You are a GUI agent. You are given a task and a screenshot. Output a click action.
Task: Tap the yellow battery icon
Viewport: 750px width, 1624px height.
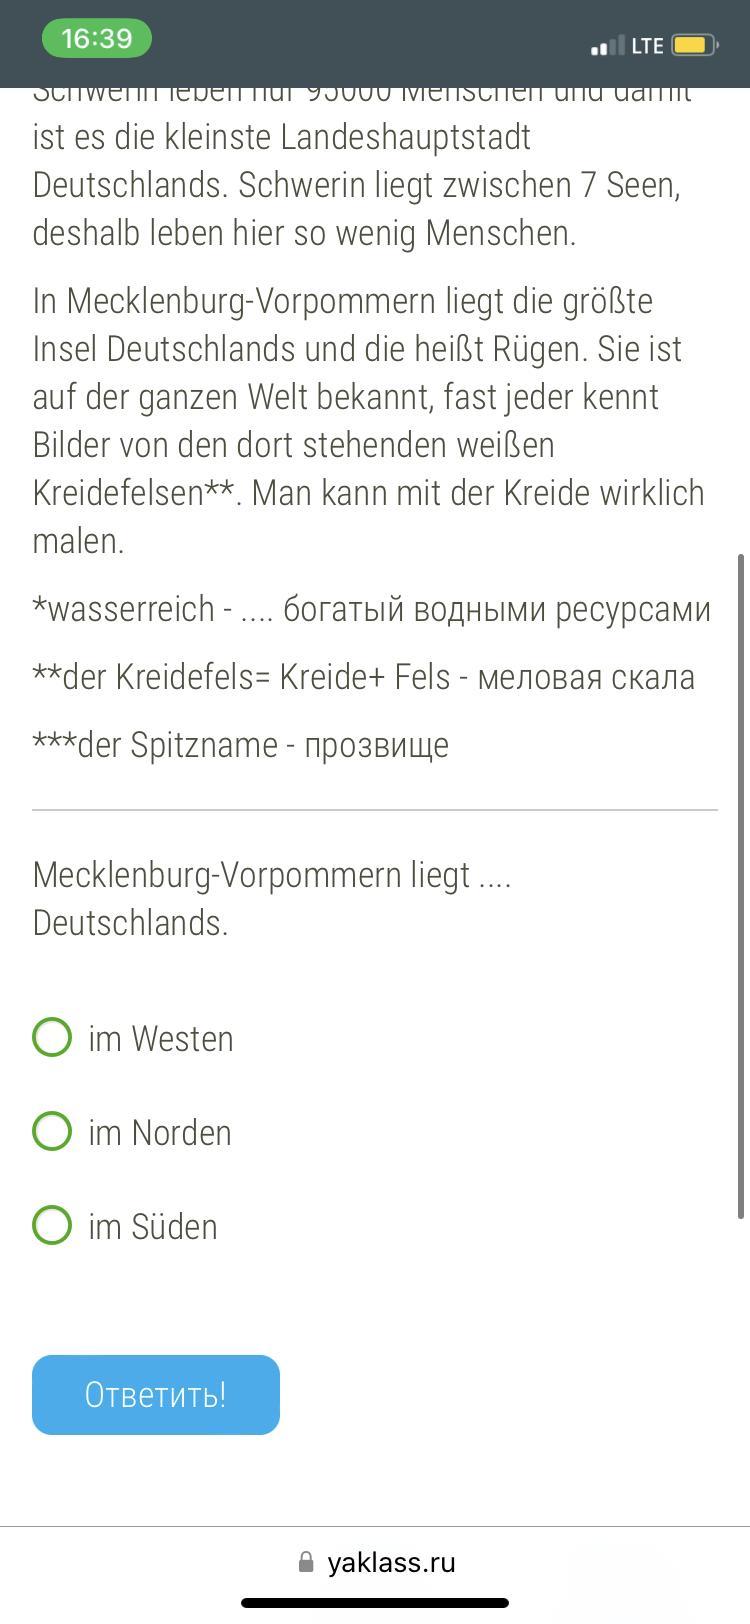click(693, 46)
